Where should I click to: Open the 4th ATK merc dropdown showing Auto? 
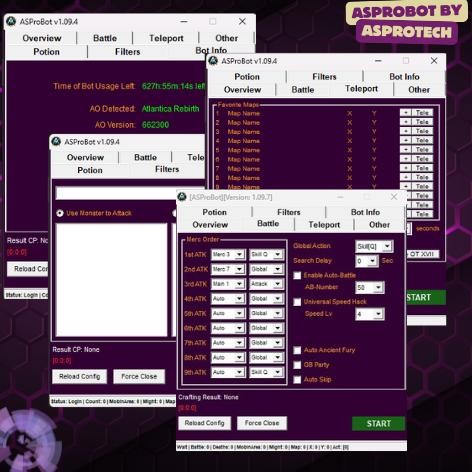click(228, 299)
